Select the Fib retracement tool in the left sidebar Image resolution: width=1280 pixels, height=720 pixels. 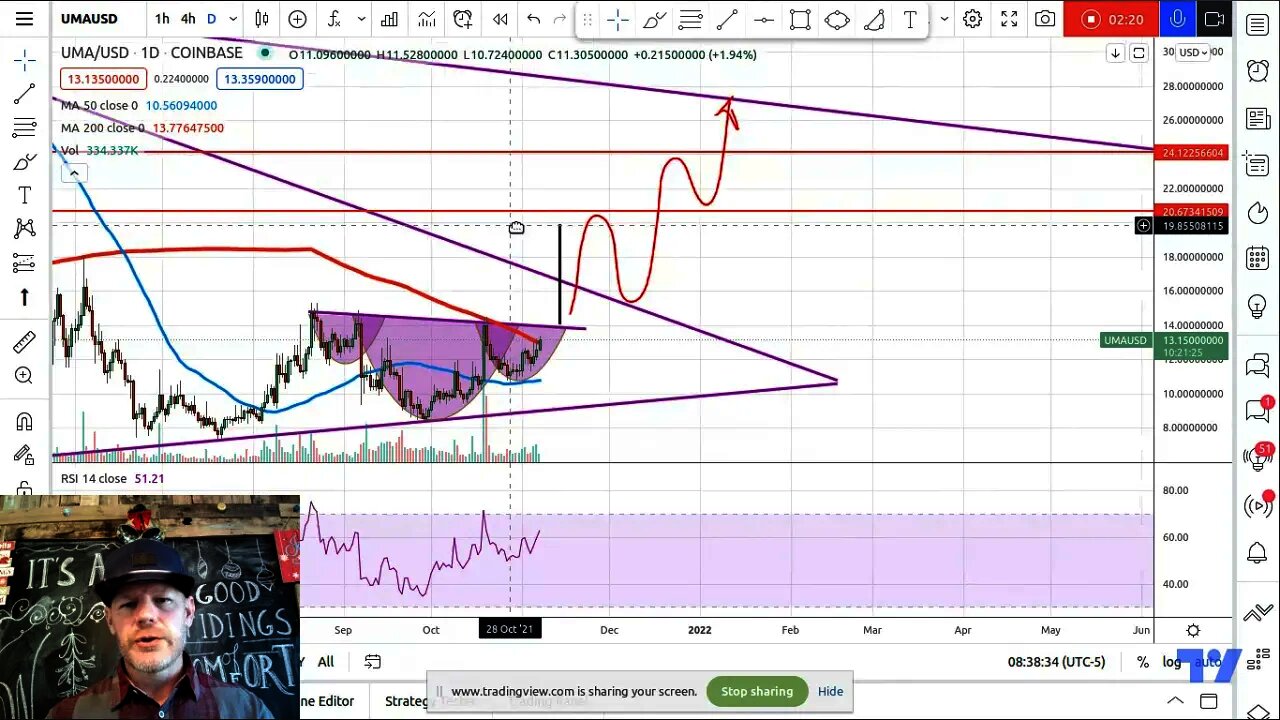click(24, 128)
